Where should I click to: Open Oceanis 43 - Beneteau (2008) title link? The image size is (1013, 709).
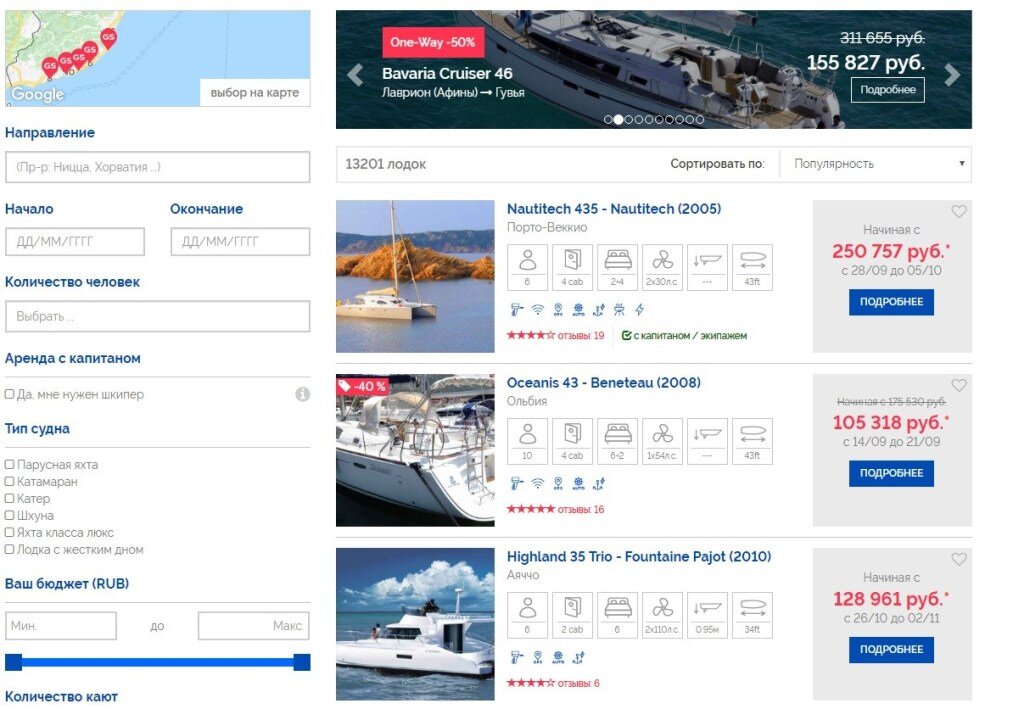[x=603, y=383]
